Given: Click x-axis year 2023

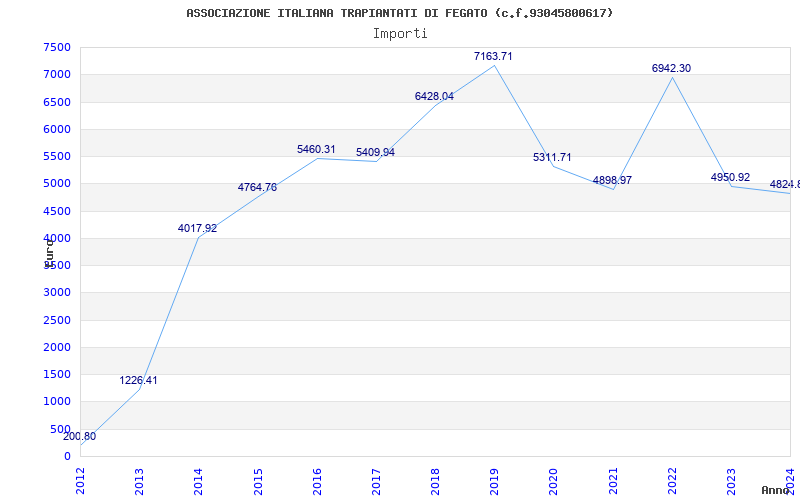Looking at the screenshot, I should 731,481.
